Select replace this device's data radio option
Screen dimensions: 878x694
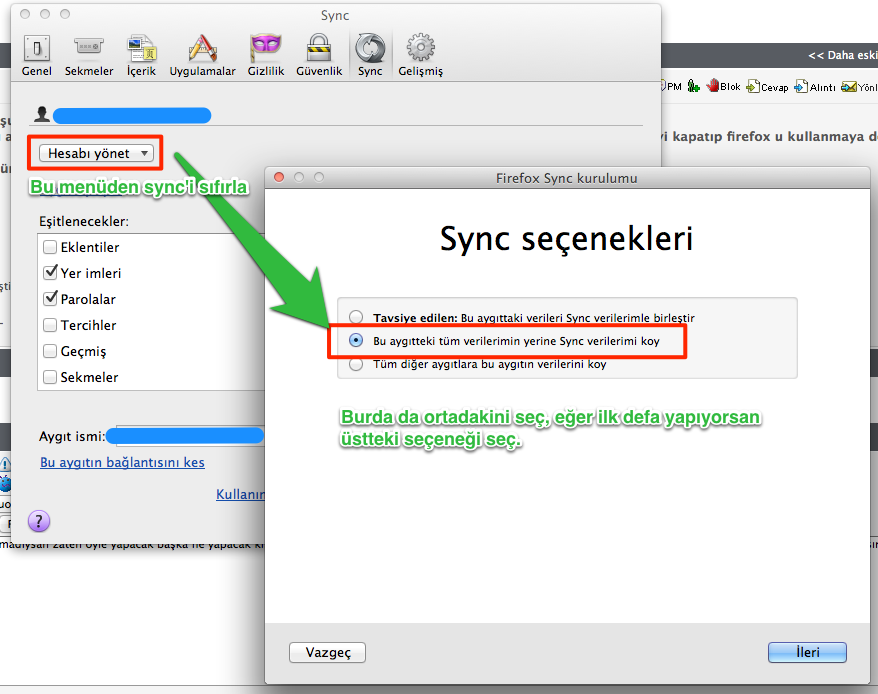coord(356,340)
